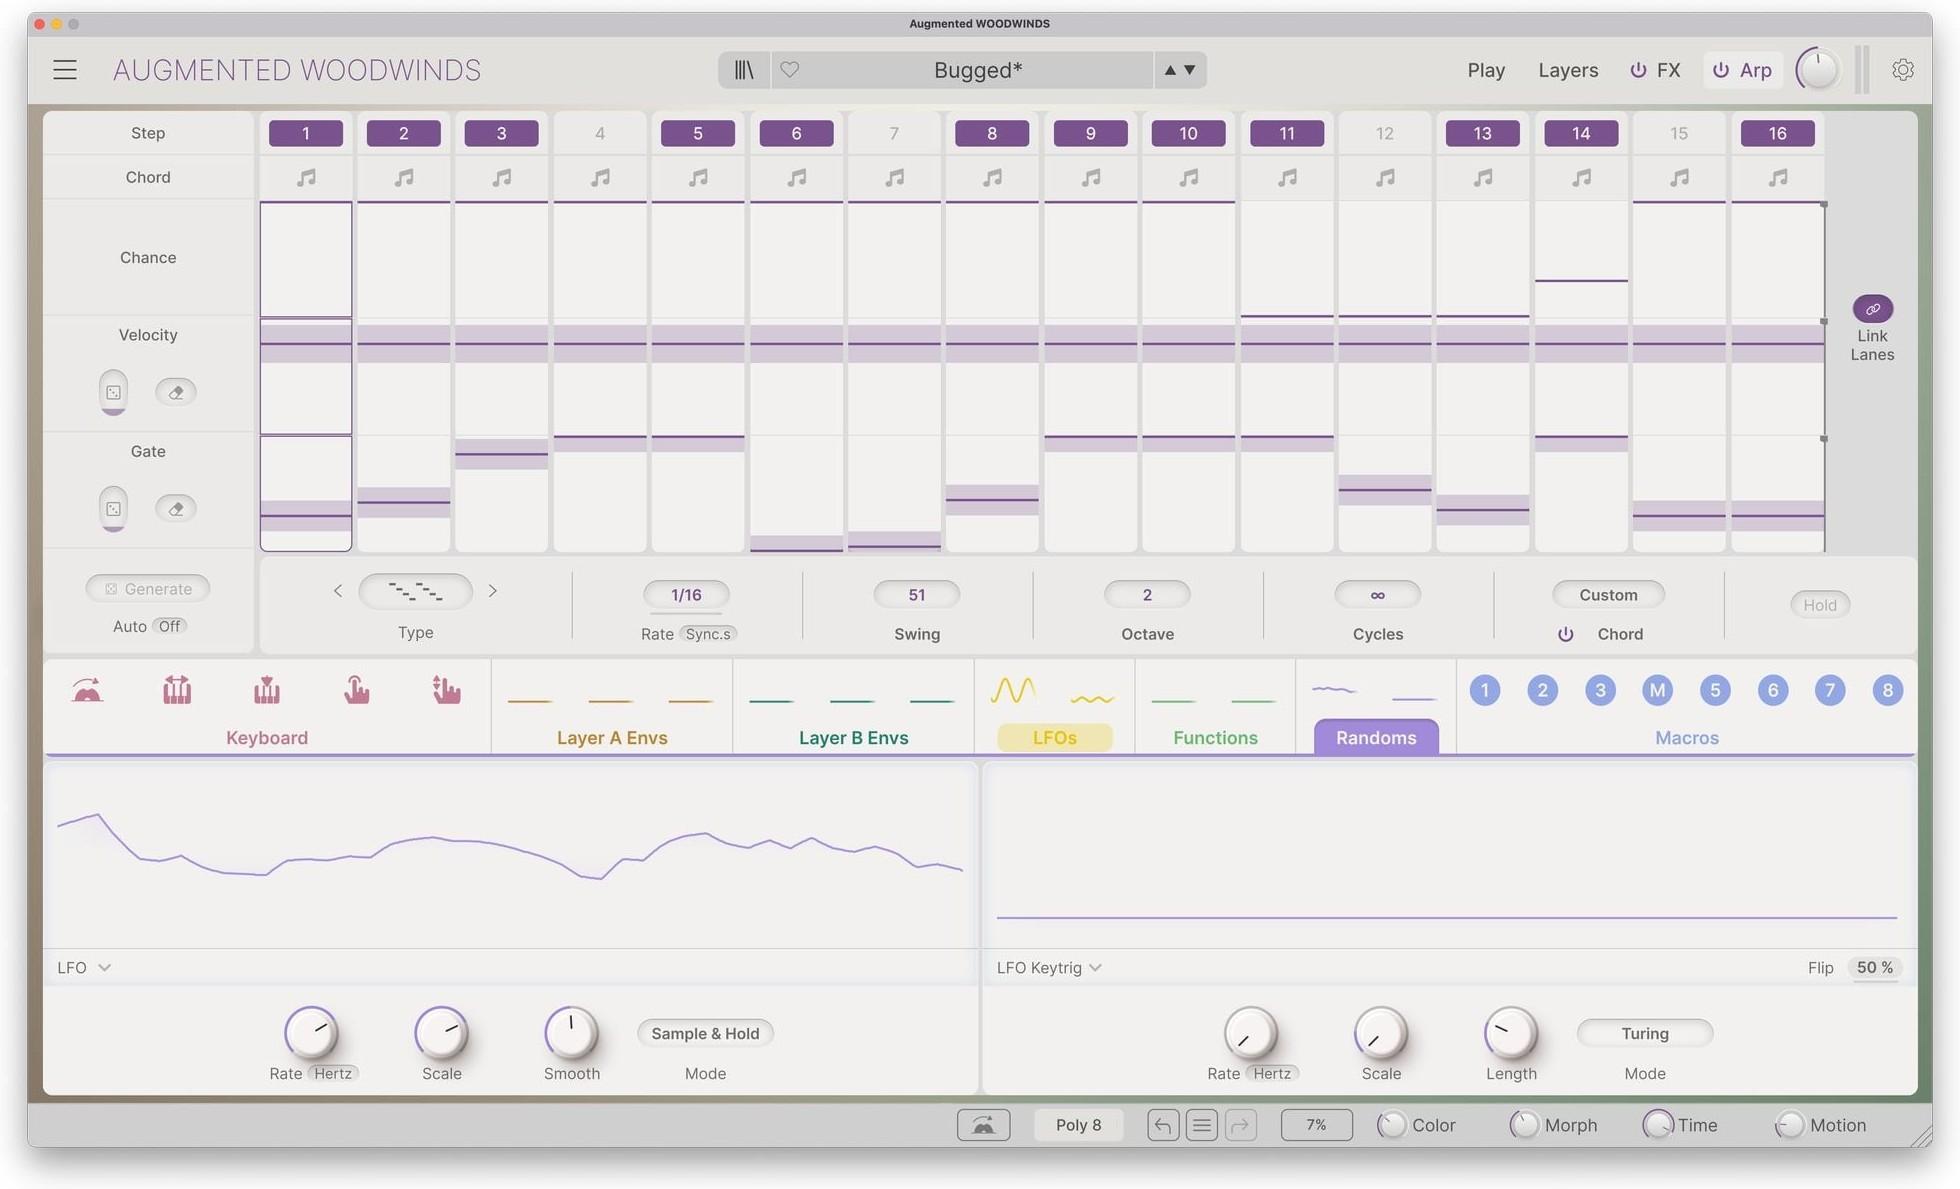Click the keyboard settings icon in bottom bar
Viewport: 1960px width, 1189px height.
tap(983, 1125)
